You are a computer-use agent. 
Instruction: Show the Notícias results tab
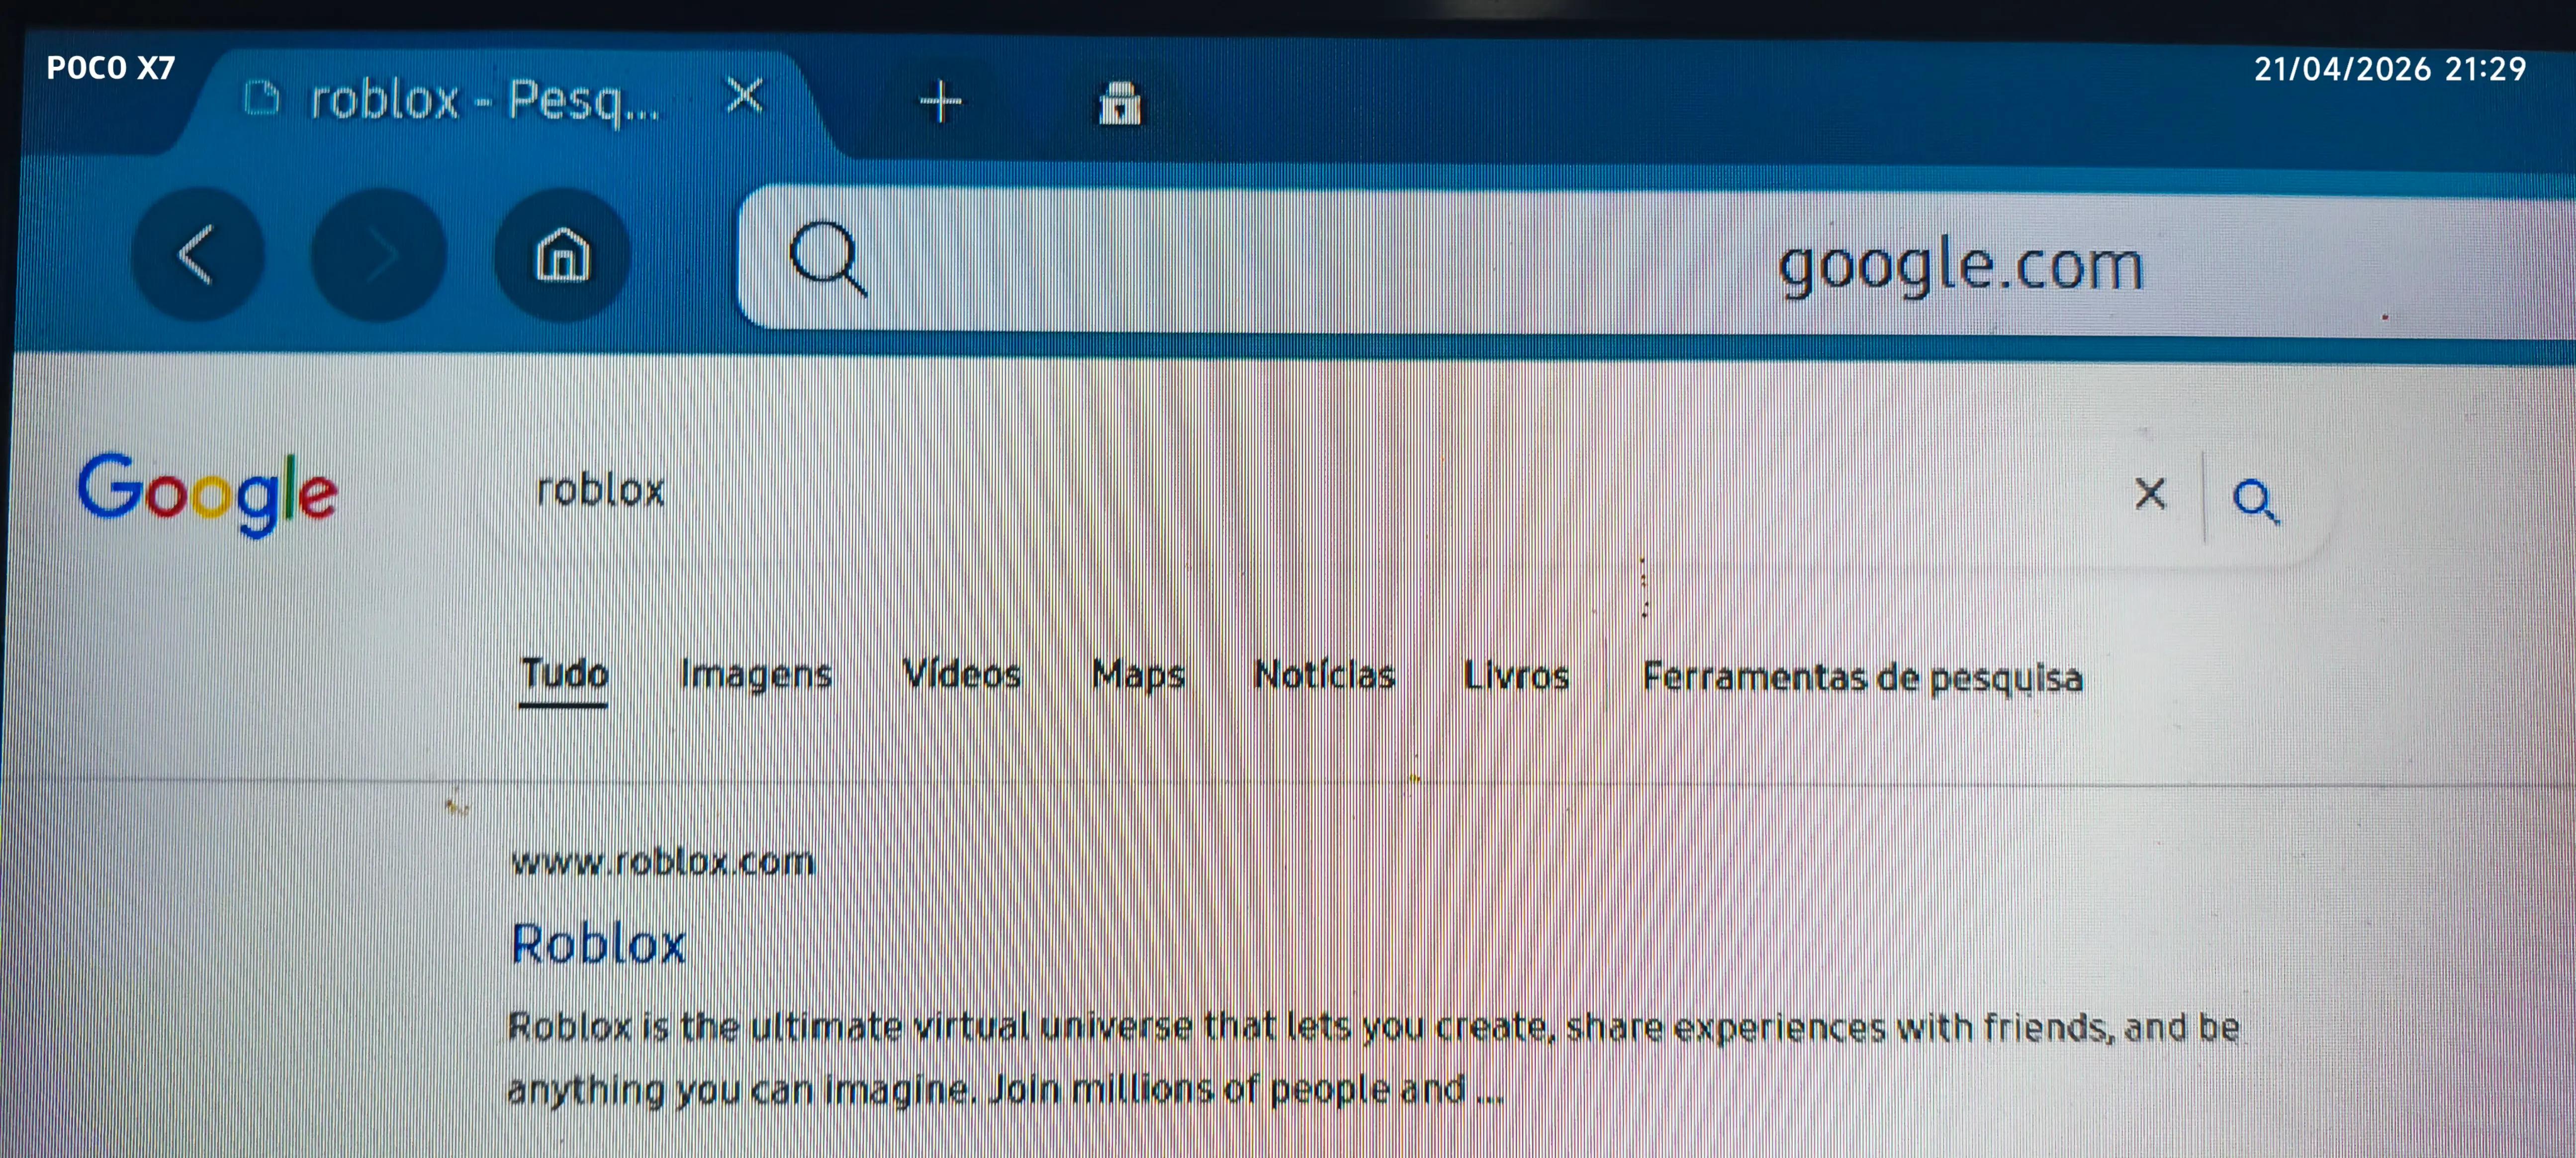click(x=1324, y=676)
